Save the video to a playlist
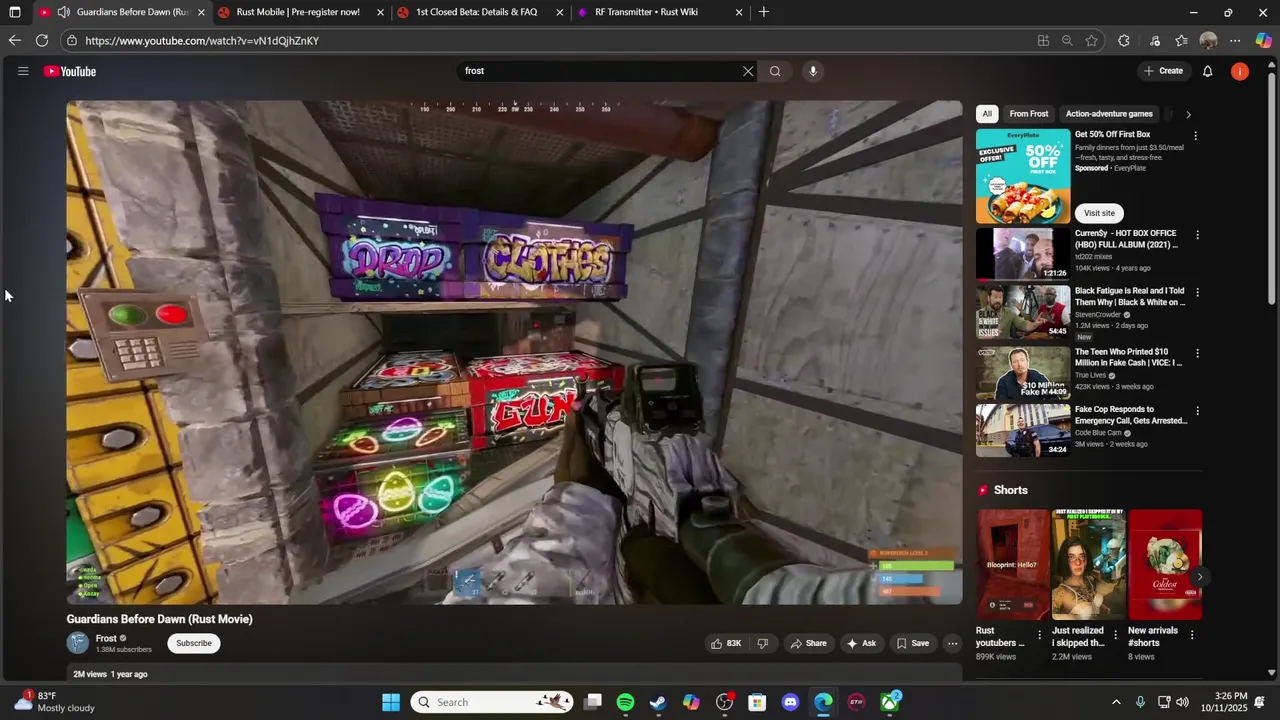Viewport: 1280px width, 720px height. [912, 643]
